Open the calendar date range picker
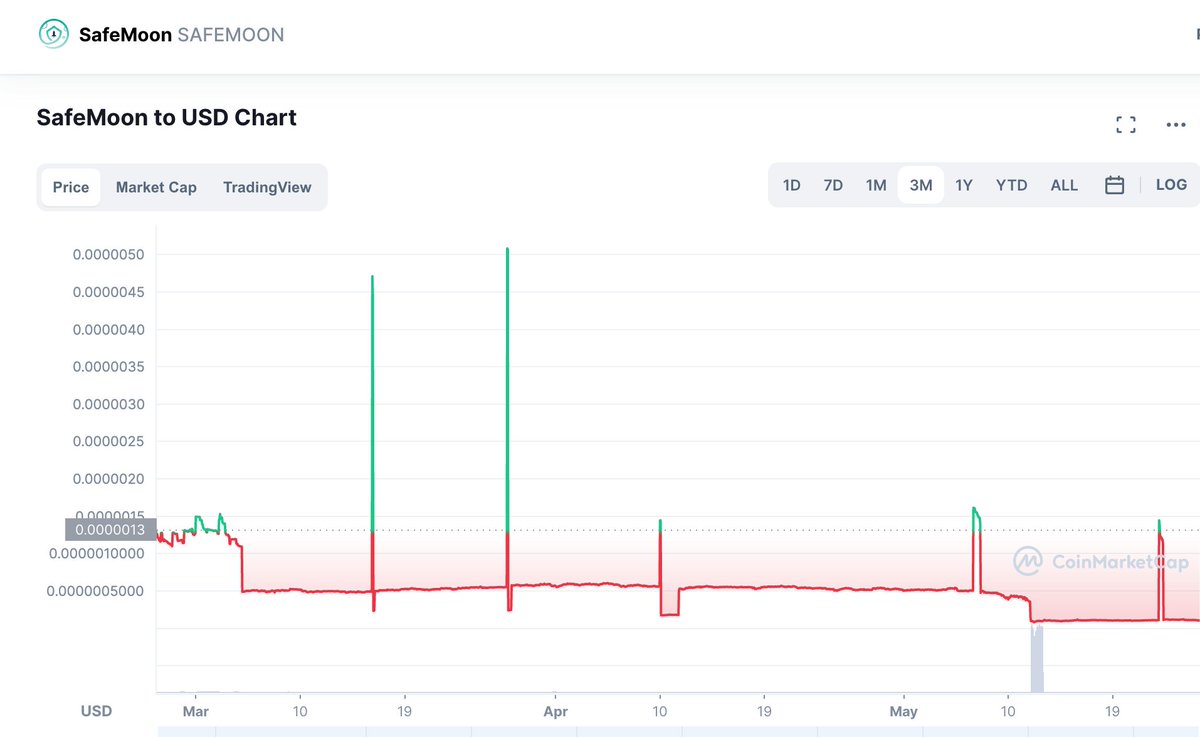The width and height of the screenshot is (1200, 737). [x=1115, y=185]
